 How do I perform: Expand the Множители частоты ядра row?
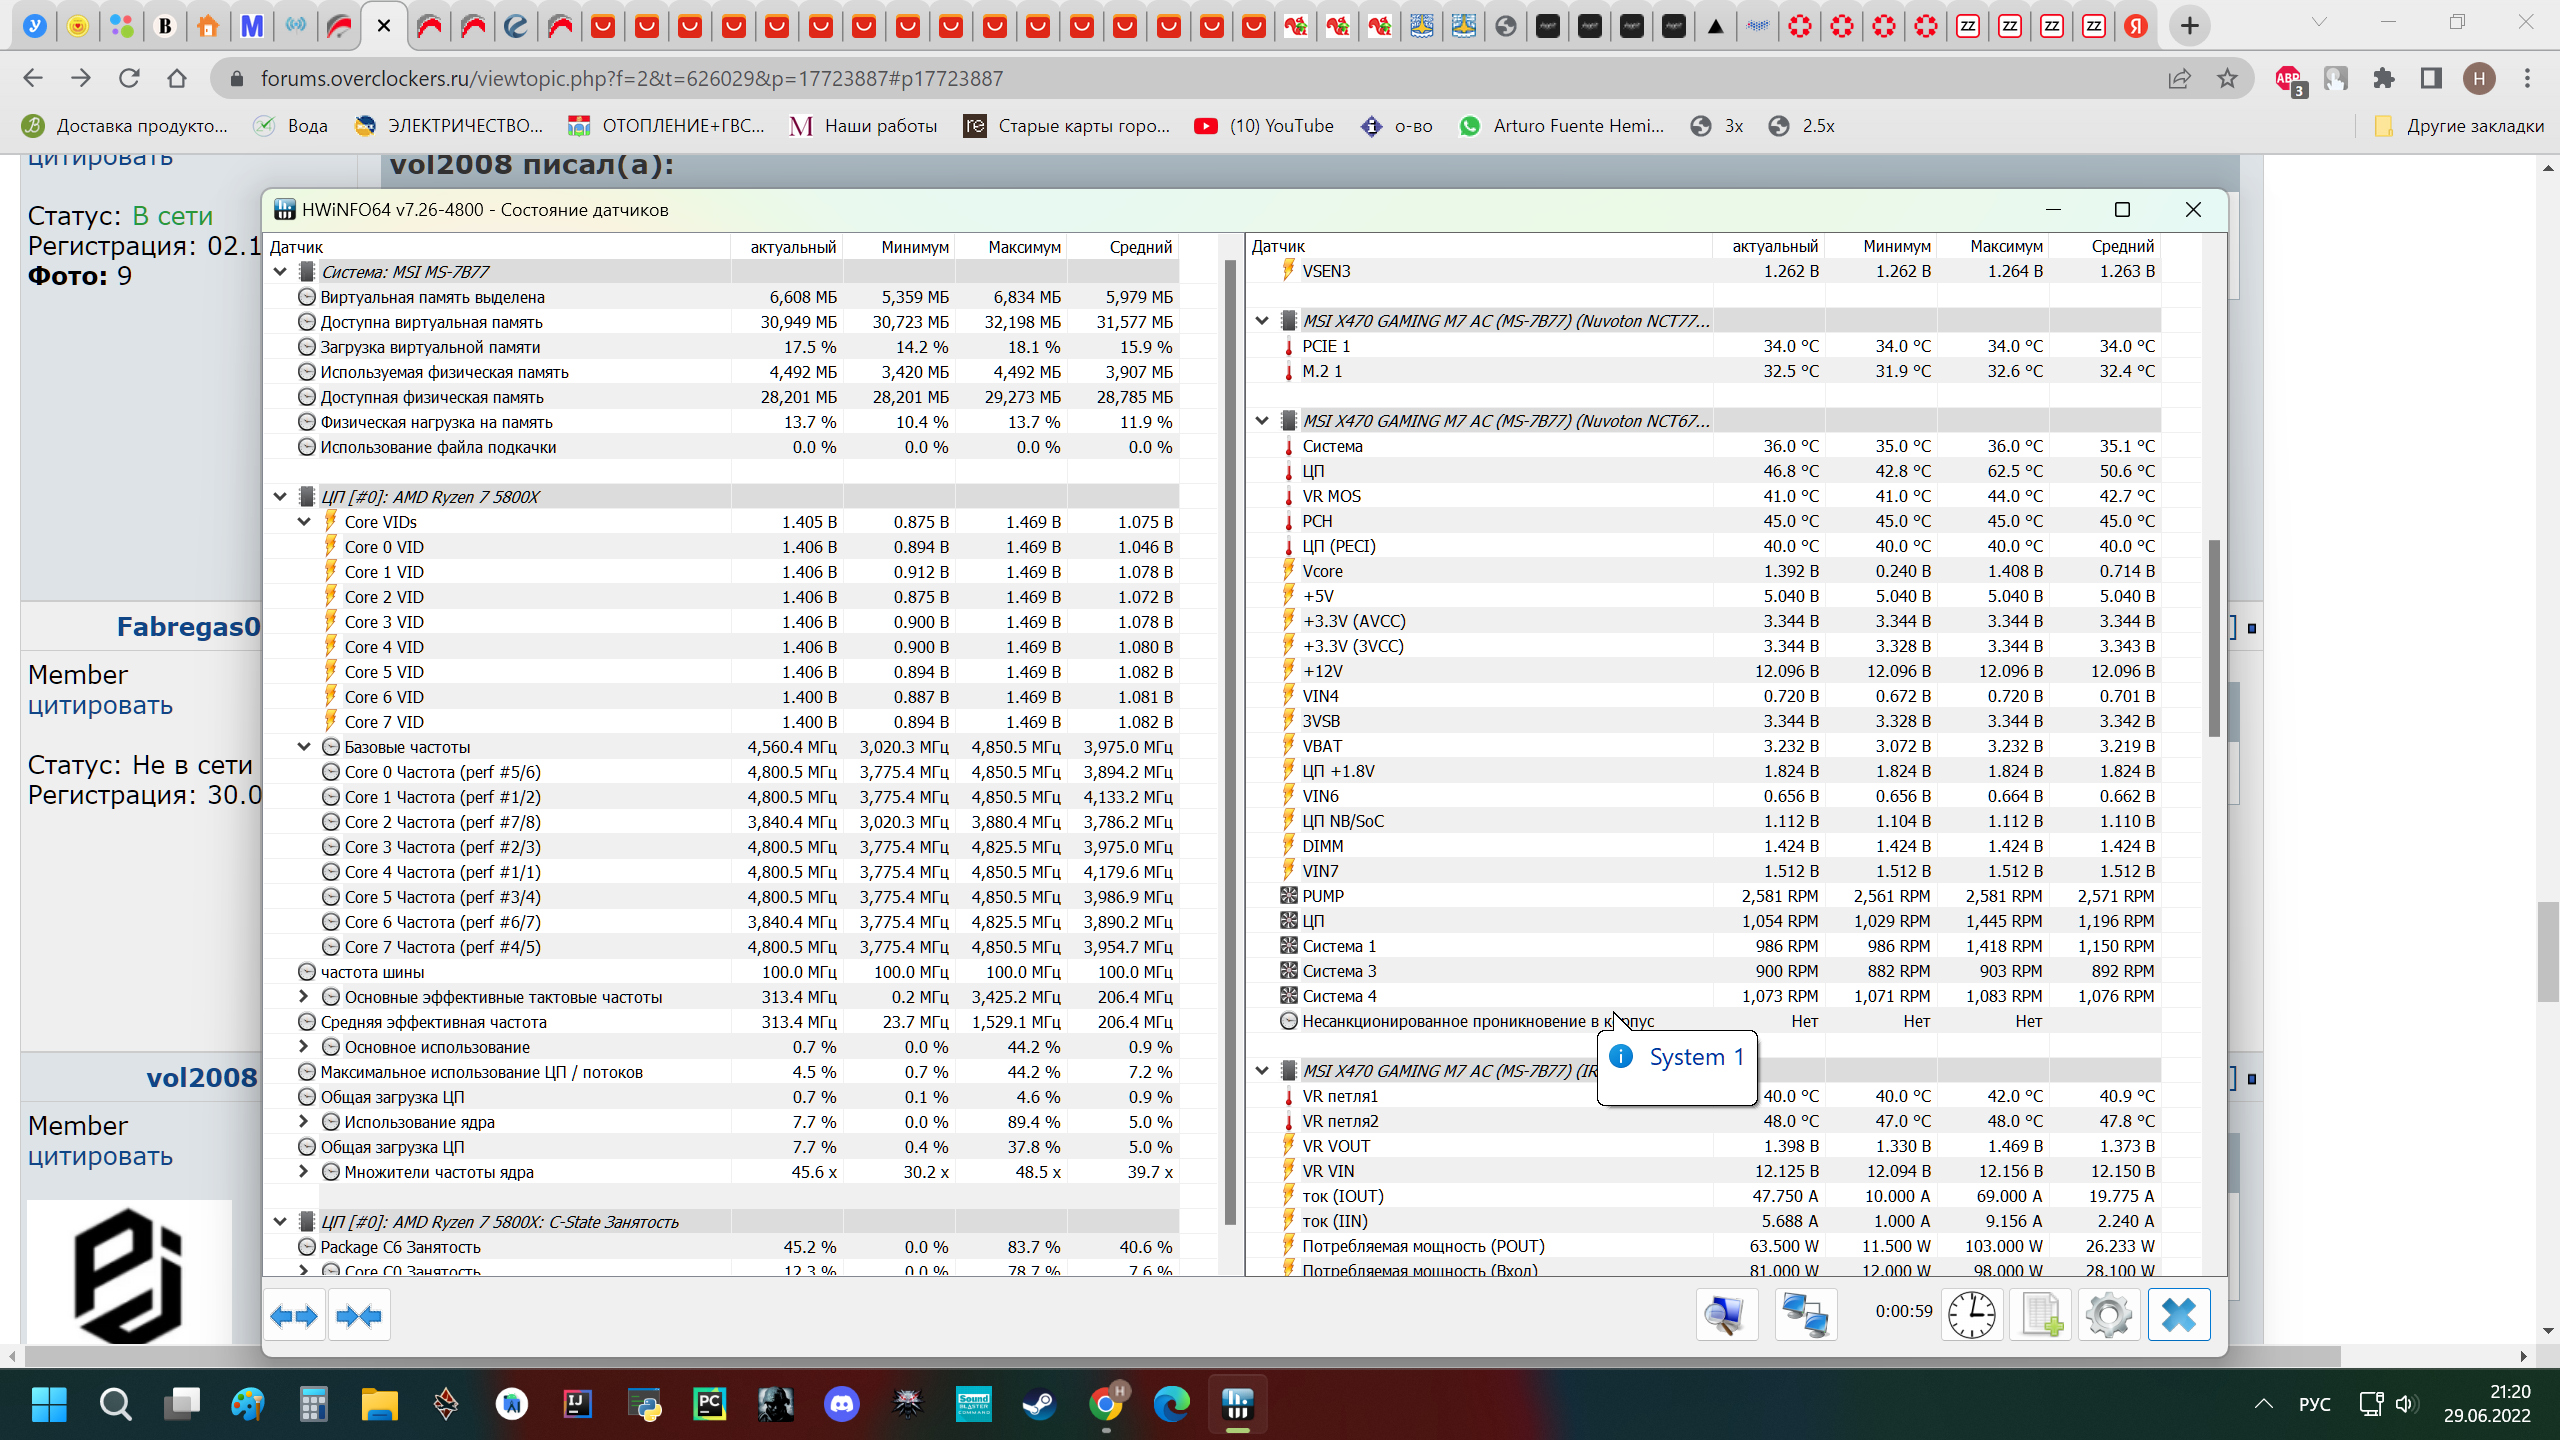click(x=304, y=1172)
